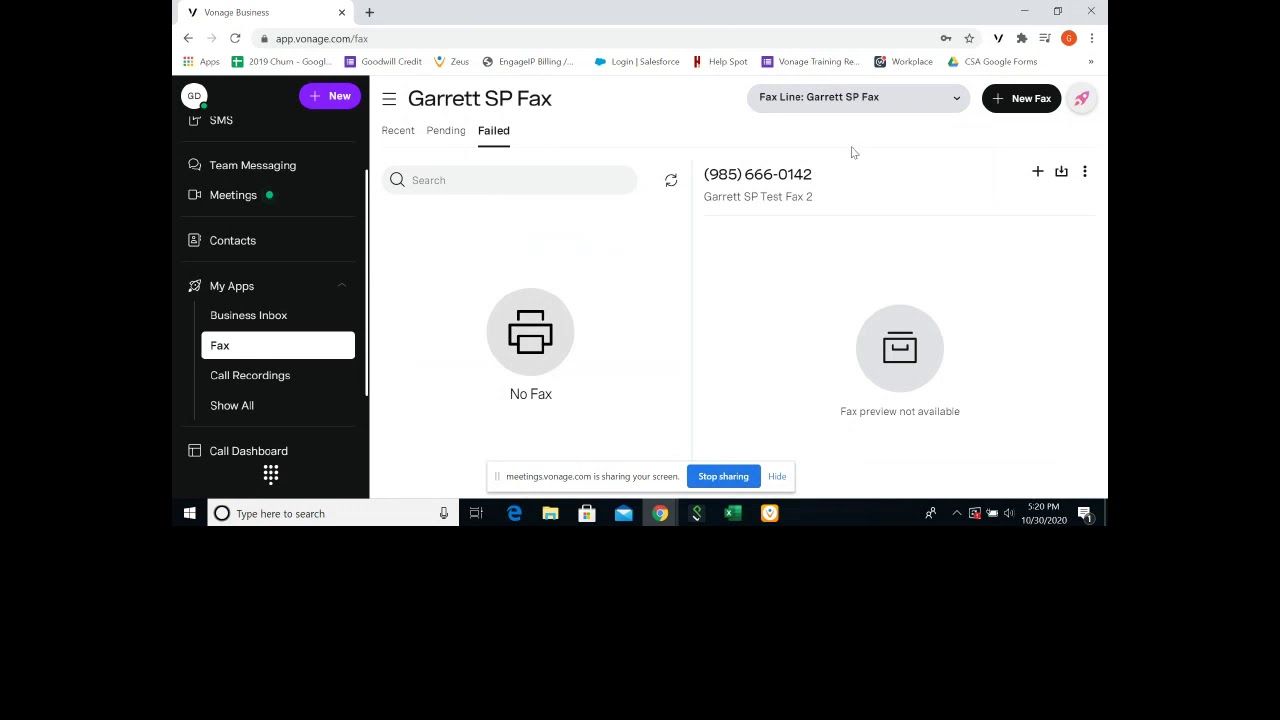Screen dimensions: 1280x720
Task: Switch to the Recent tab
Action: coord(397,130)
